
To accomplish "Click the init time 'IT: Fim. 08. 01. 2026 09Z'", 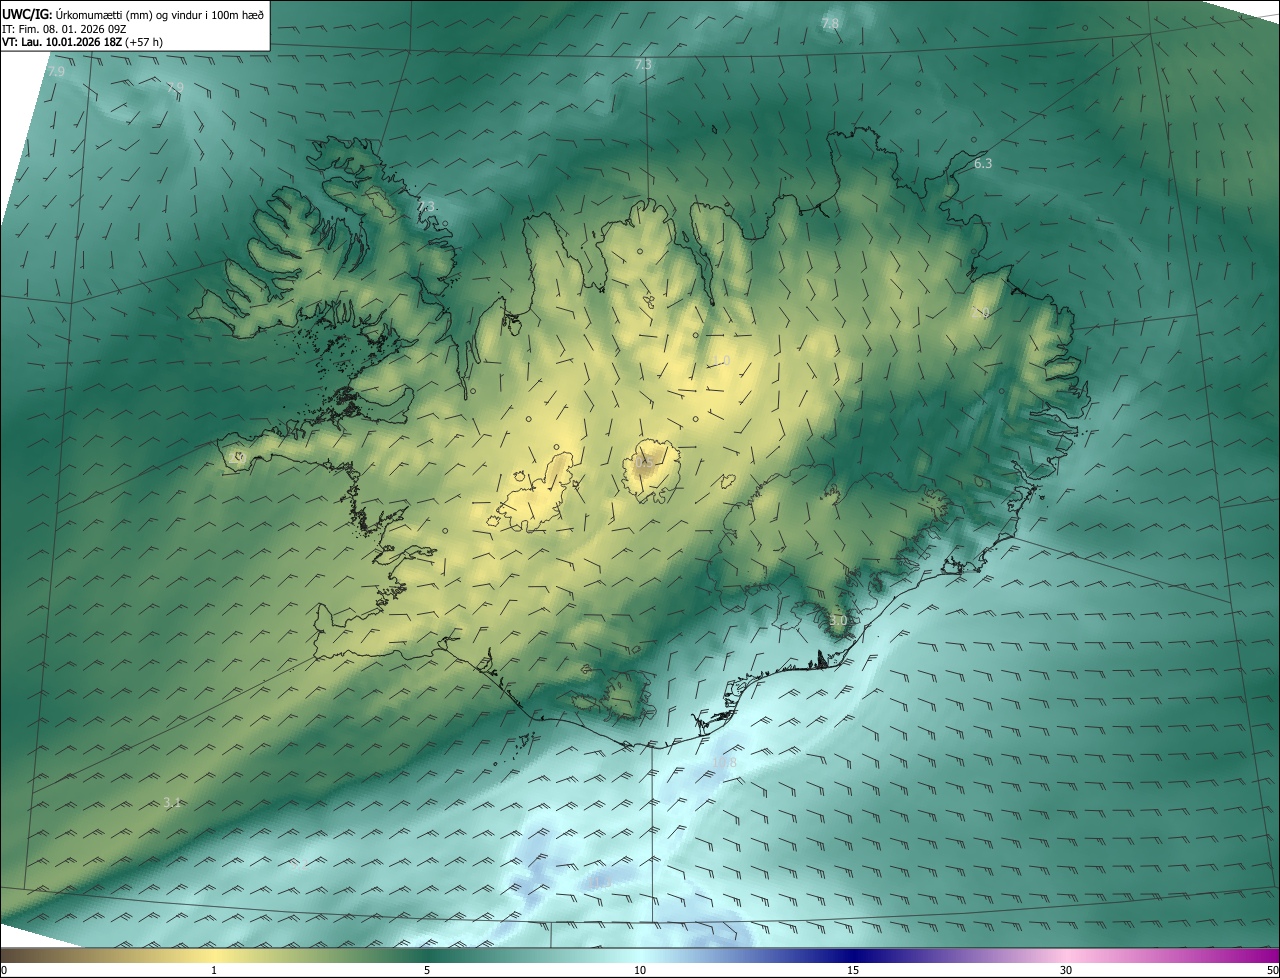I will pos(64,29).
